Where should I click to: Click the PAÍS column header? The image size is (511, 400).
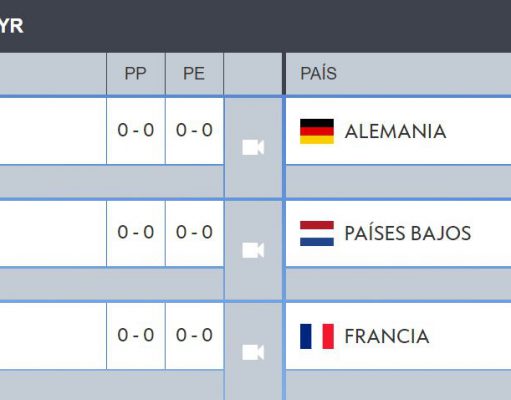(319, 73)
